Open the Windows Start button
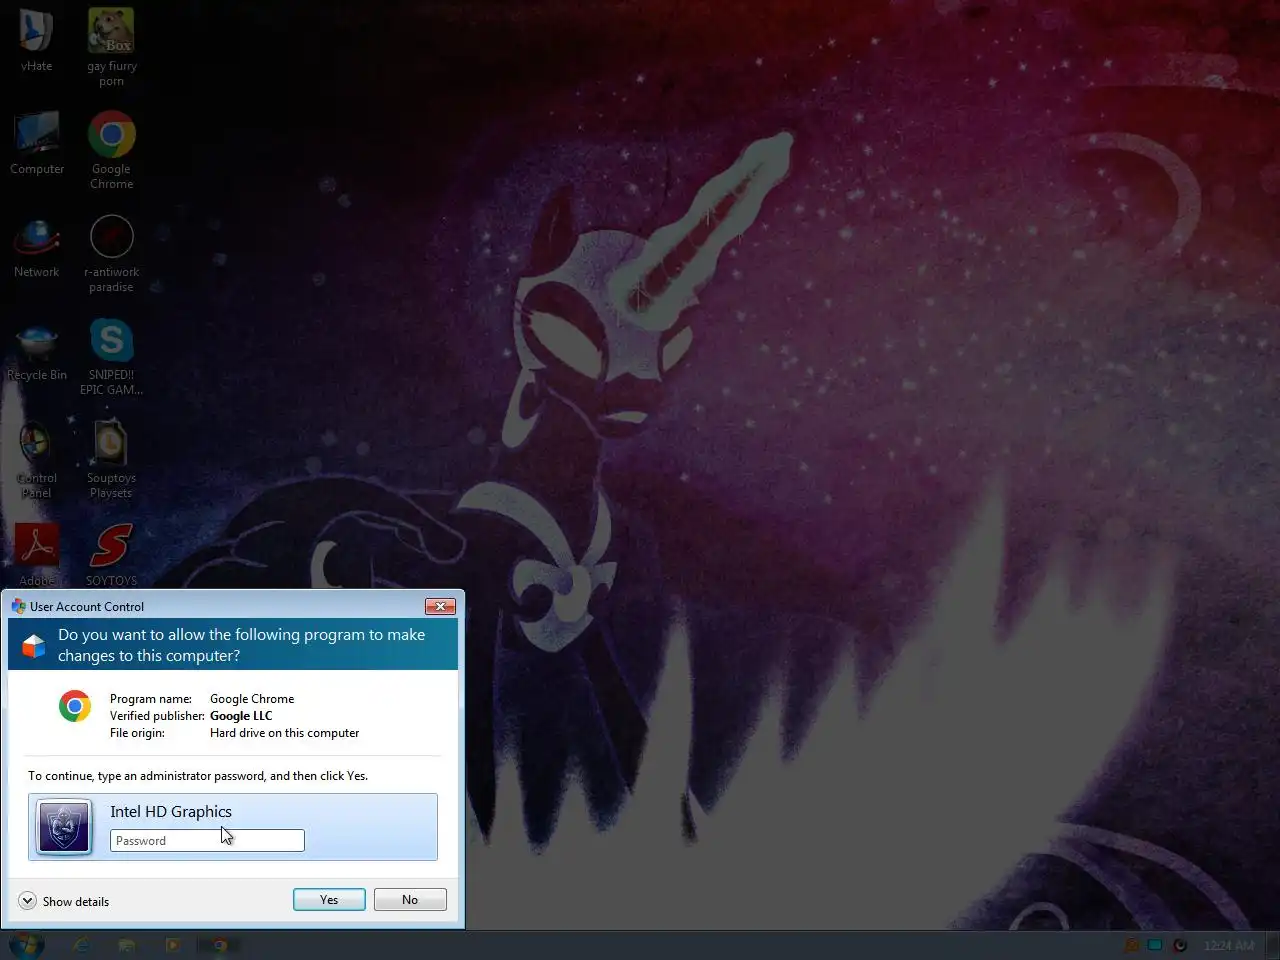Image resolution: width=1280 pixels, height=960 pixels. pos(26,945)
